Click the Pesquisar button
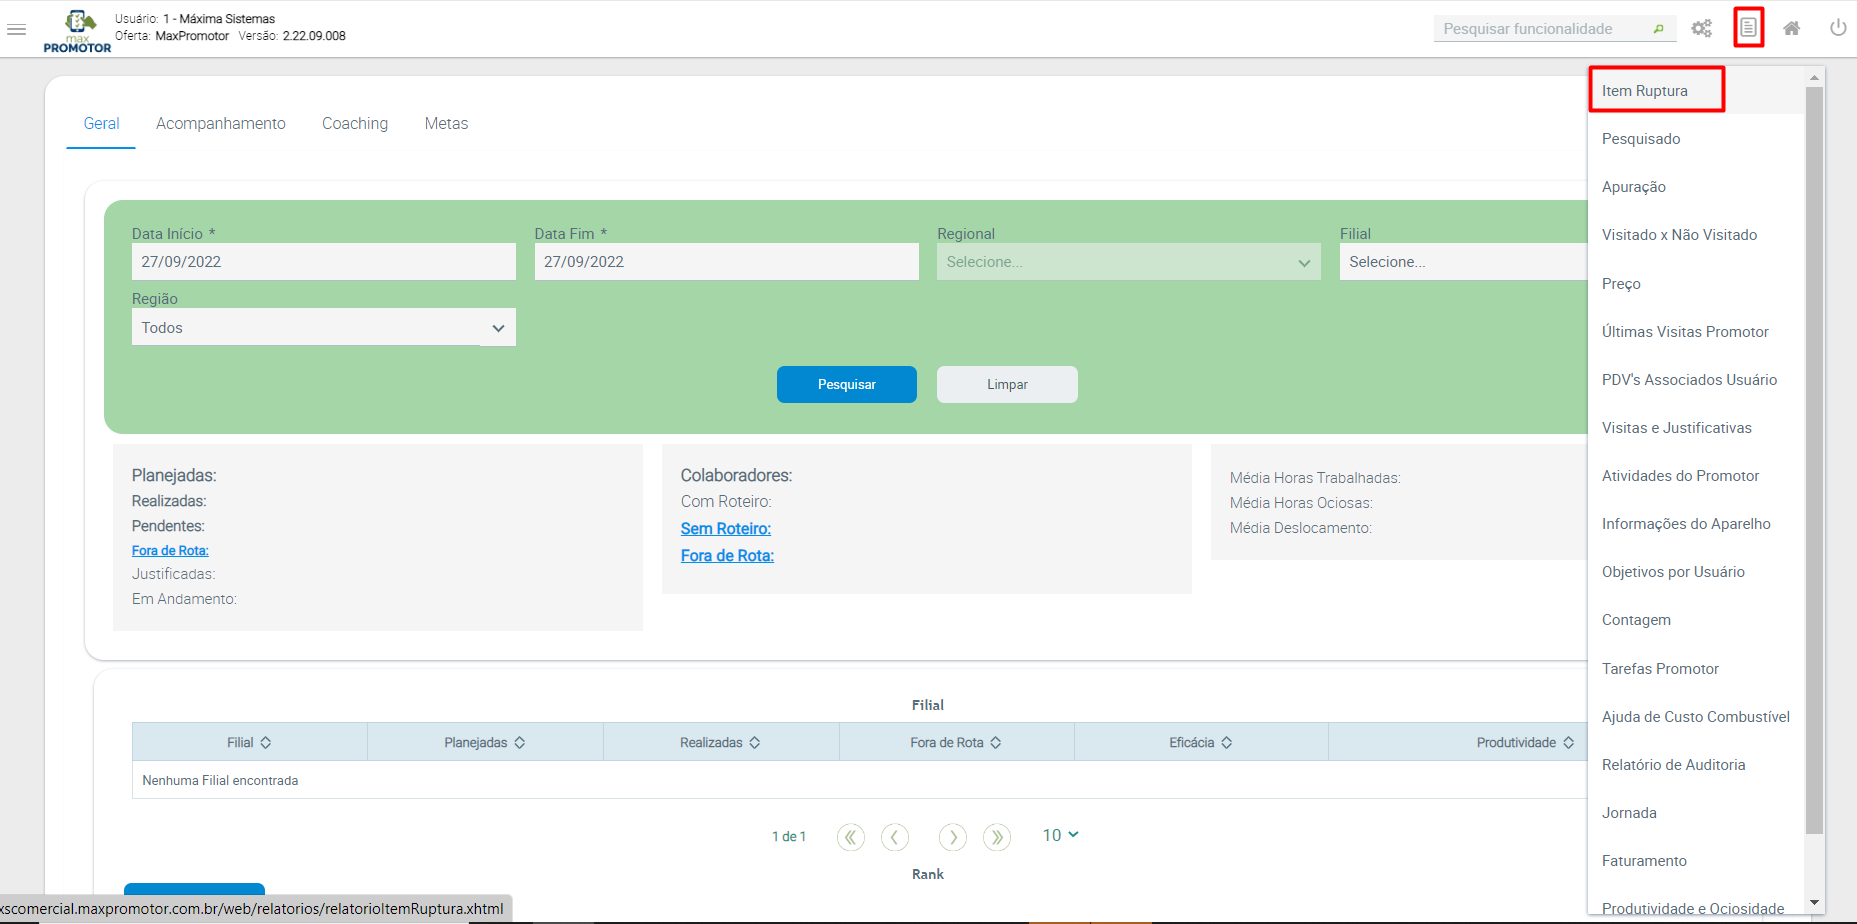 (x=847, y=384)
